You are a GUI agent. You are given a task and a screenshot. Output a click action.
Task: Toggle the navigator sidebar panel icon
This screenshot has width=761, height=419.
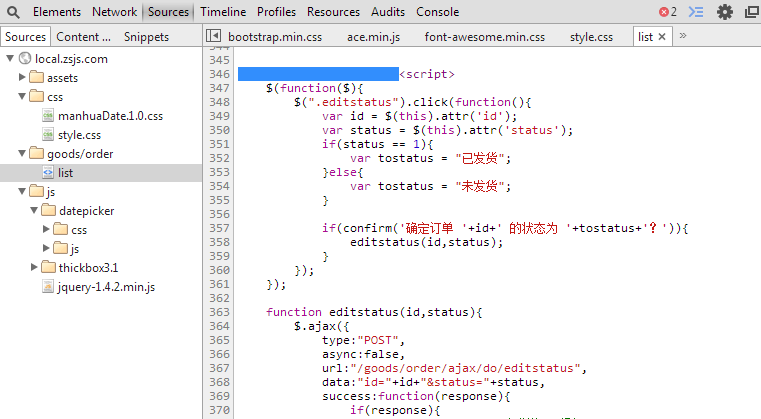[x=214, y=36]
